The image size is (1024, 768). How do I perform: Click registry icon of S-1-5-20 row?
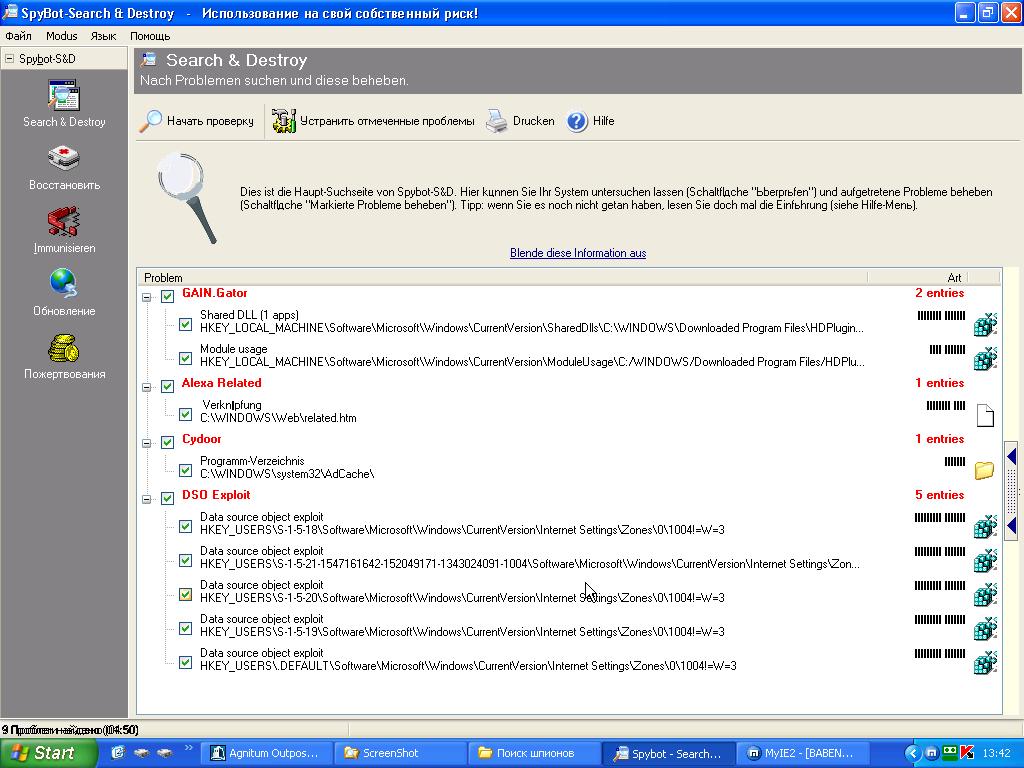pos(985,594)
